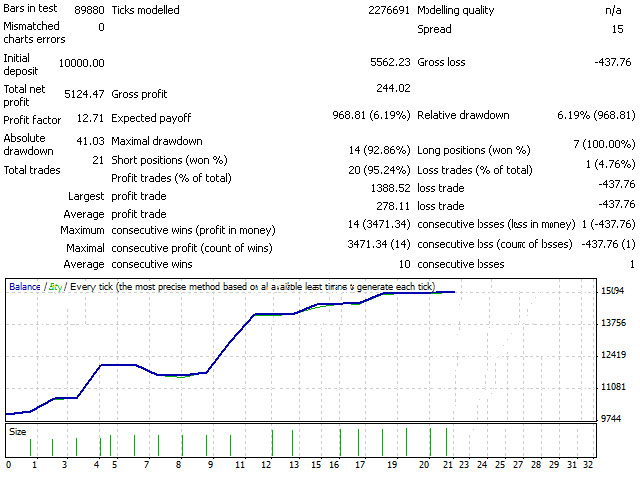Select the Expected payoff value 244.02
Screen dimensions: 640x480
click(391, 88)
